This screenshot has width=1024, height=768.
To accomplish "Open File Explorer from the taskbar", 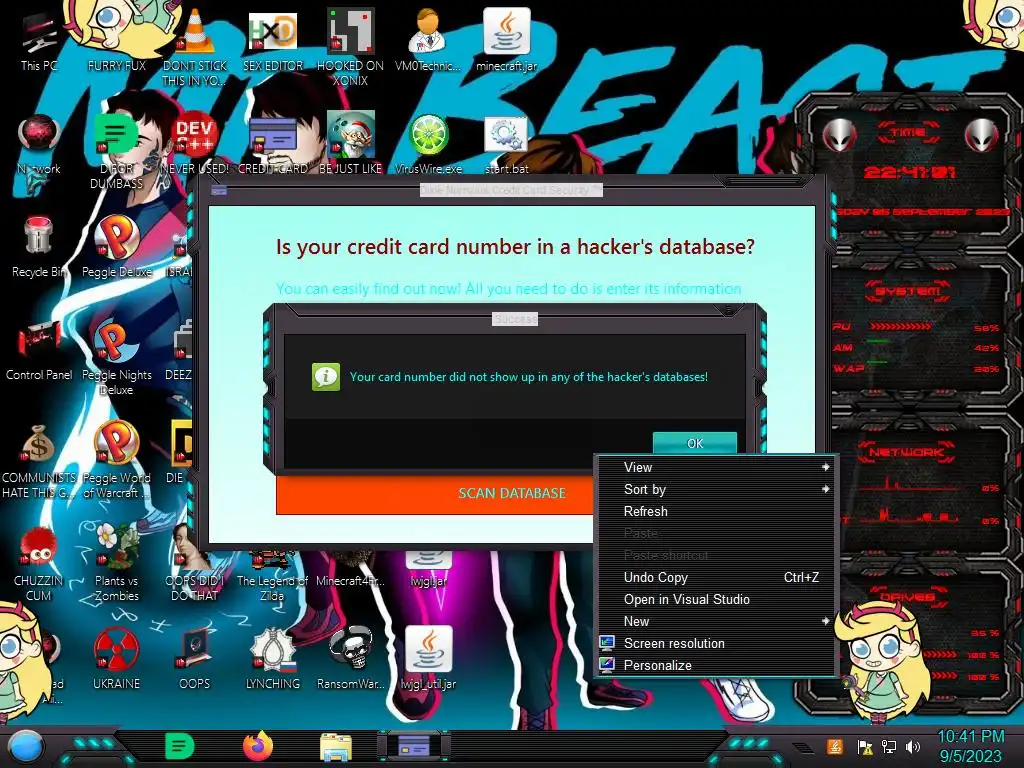I will pyautogui.click(x=336, y=746).
